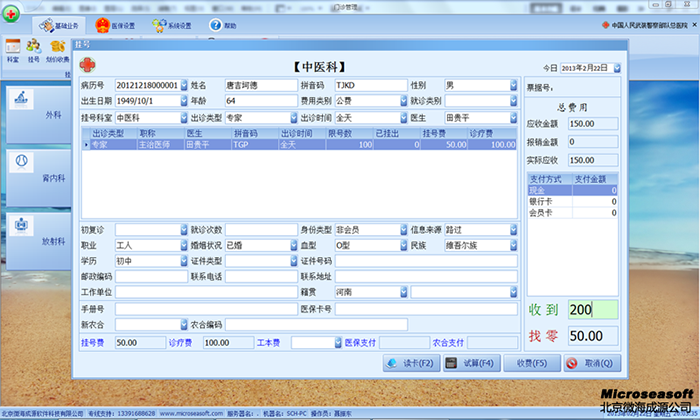Click the 收到 received amount input field
Image resolution: width=700 pixels, height=420 pixels.
pyautogui.click(x=594, y=310)
